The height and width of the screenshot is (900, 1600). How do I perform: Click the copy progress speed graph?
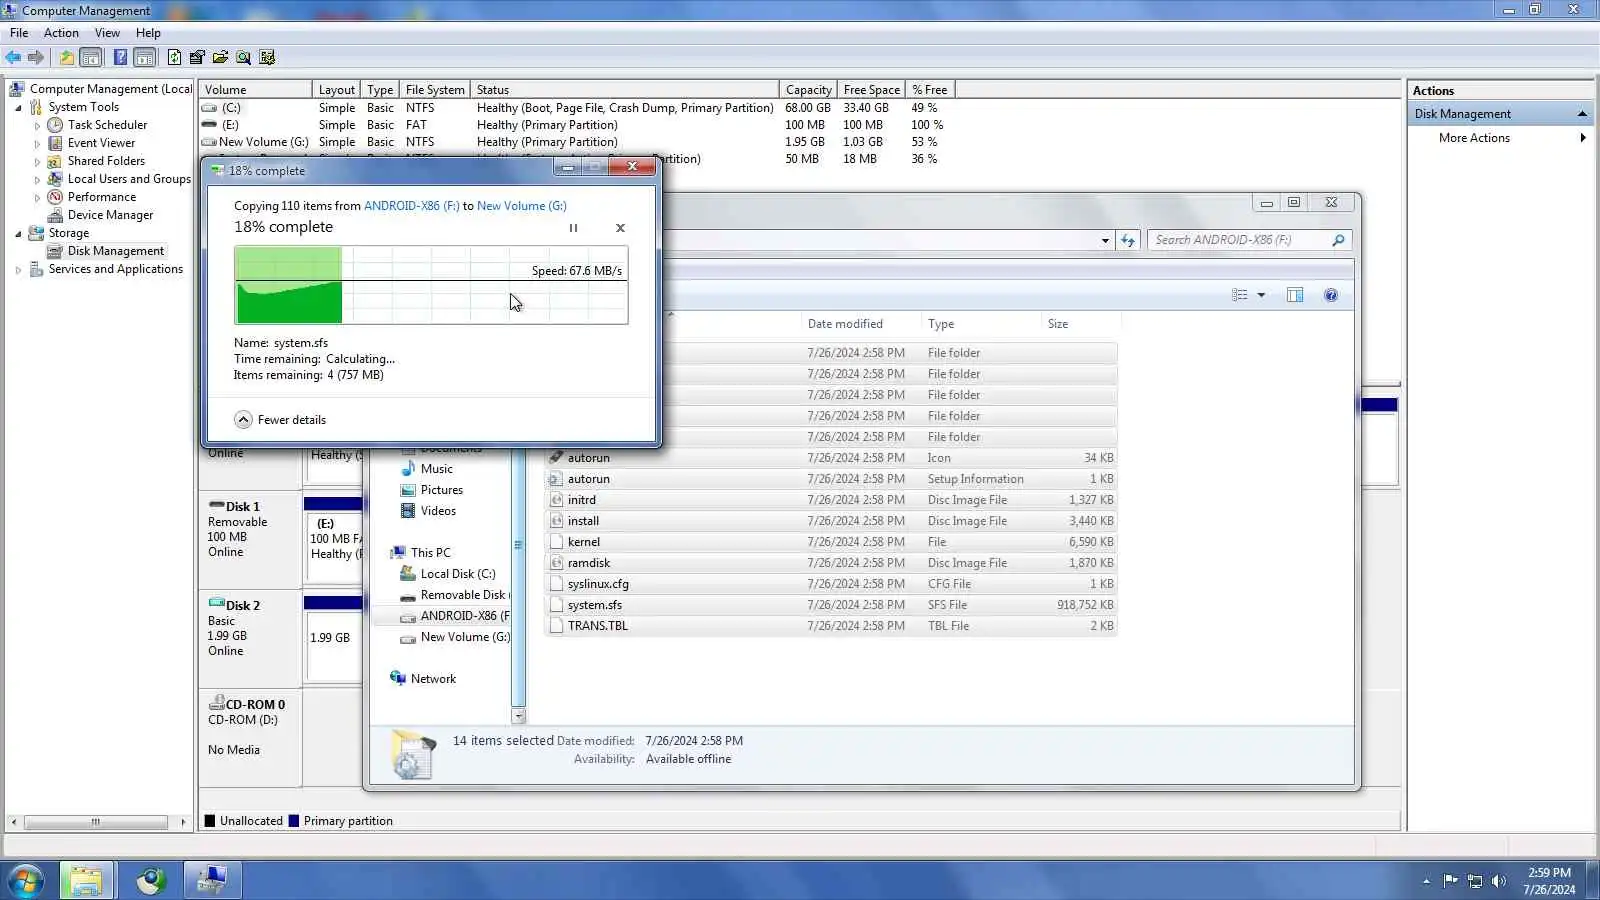point(431,285)
